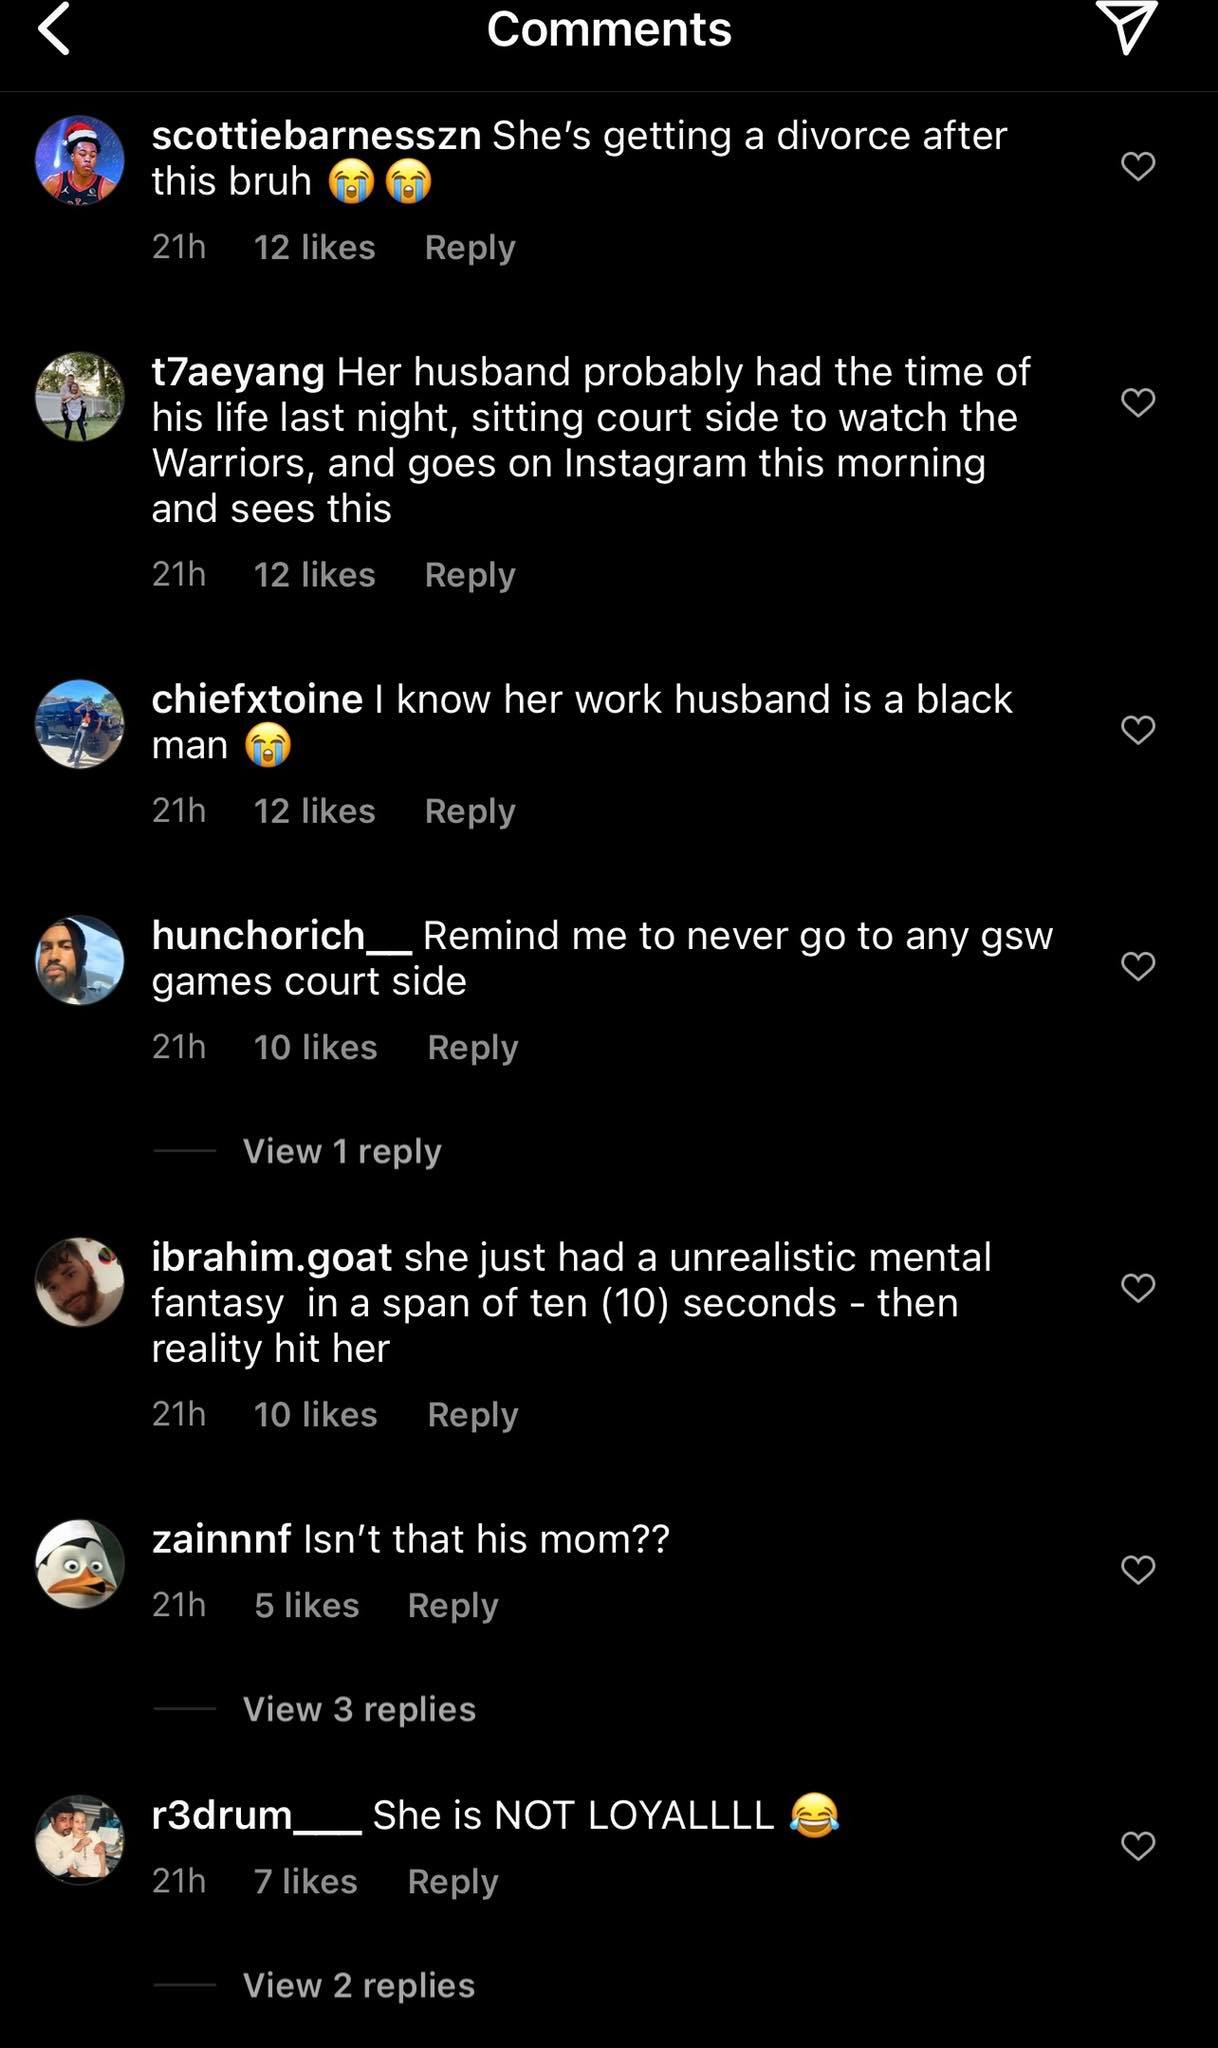
Task: Like chiefxtoine's comment with the heart
Action: (1138, 730)
